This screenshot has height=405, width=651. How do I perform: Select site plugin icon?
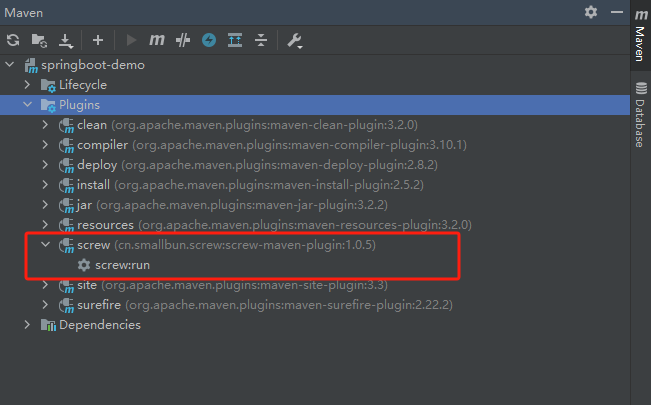tap(66, 286)
